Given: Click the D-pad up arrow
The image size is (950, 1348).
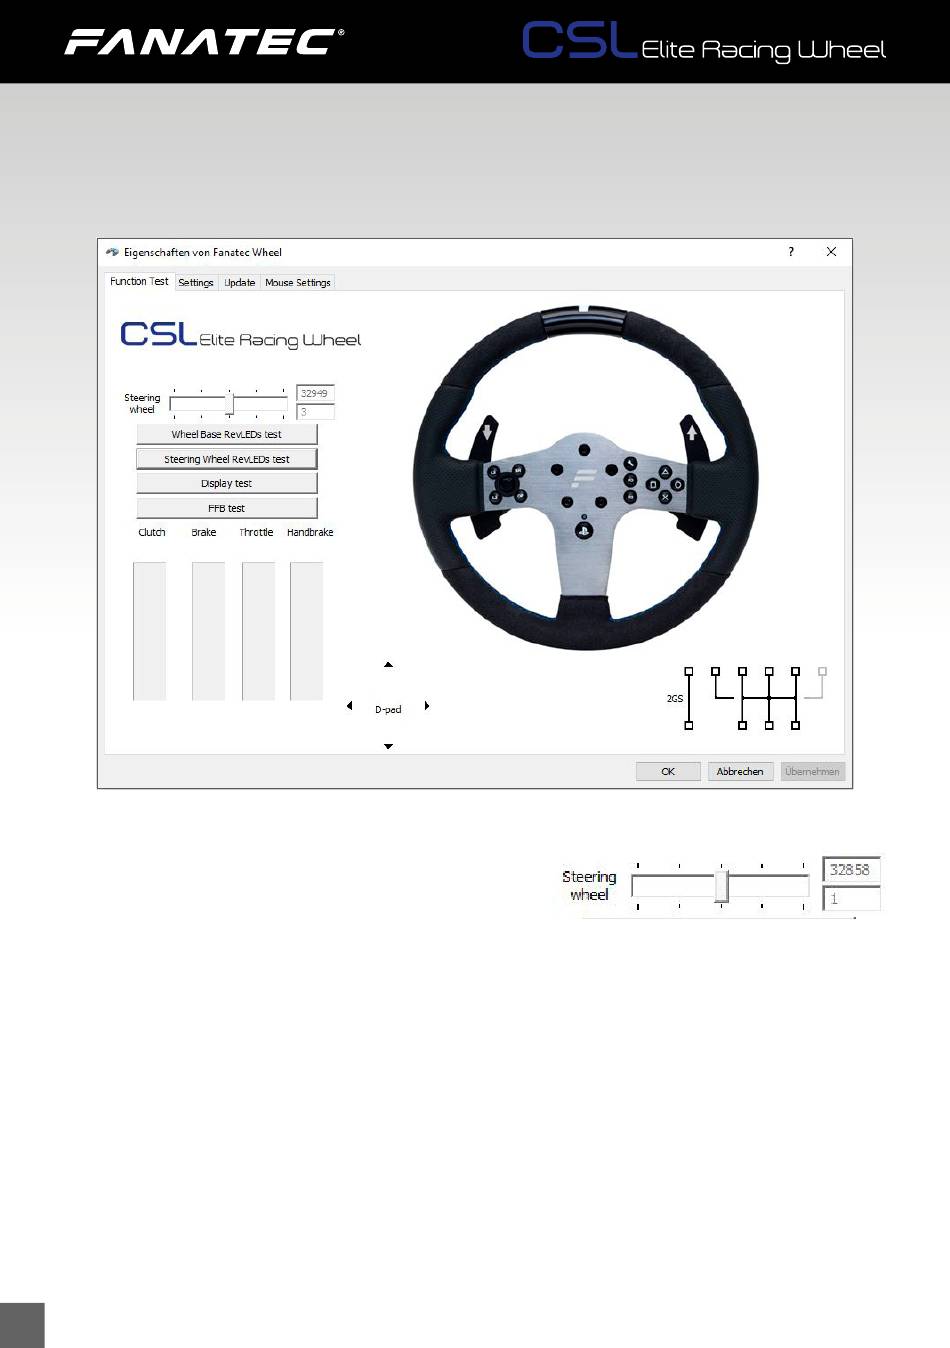Looking at the screenshot, I should [388, 665].
